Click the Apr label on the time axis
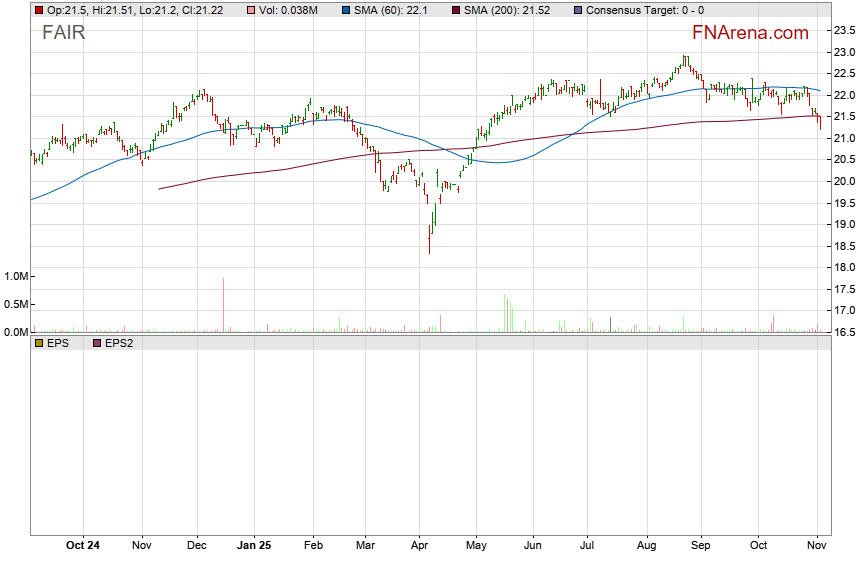 coord(420,546)
